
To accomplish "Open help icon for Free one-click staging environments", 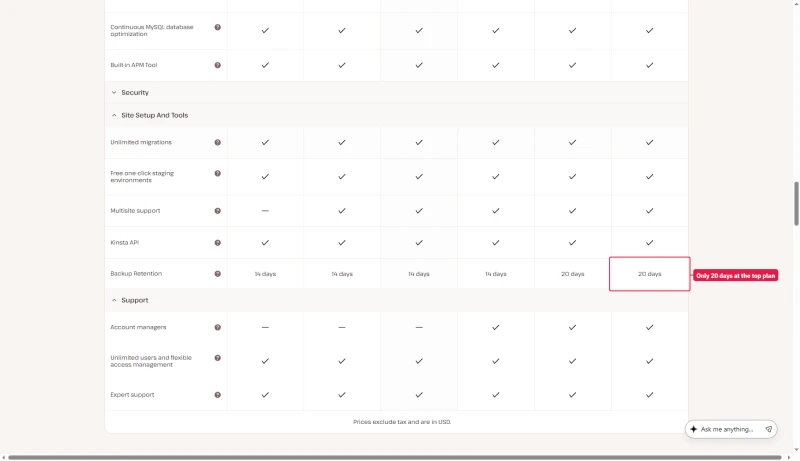I will point(217,173).
